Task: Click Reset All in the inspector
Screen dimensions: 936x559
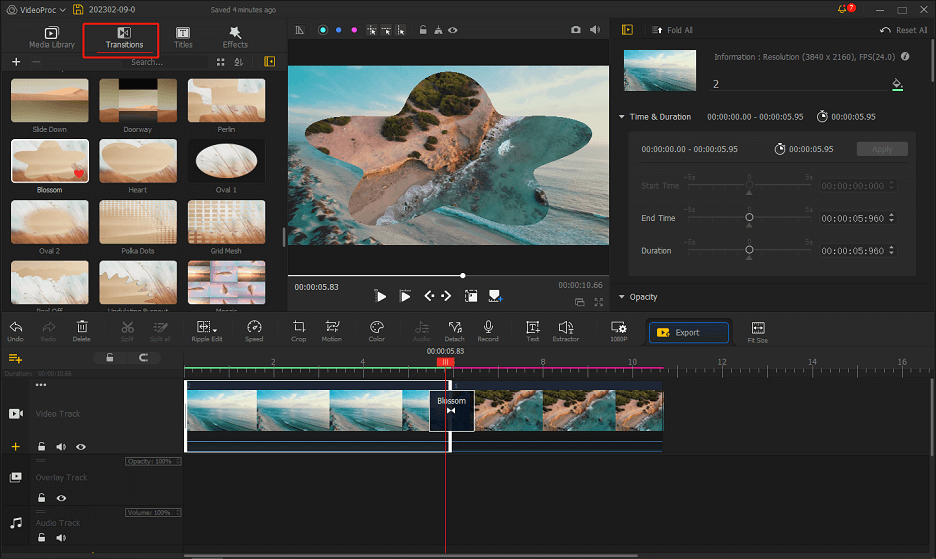Action: 903,30
